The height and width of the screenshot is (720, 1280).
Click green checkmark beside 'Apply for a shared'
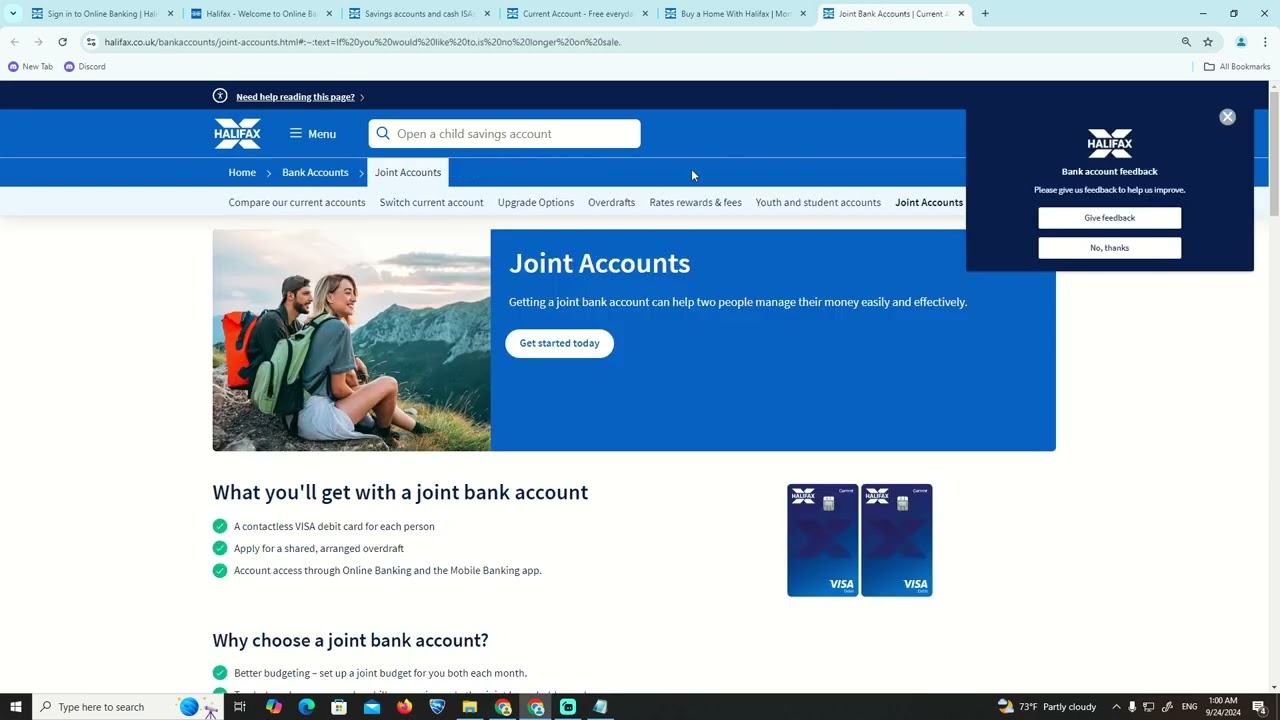coord(220,548)
